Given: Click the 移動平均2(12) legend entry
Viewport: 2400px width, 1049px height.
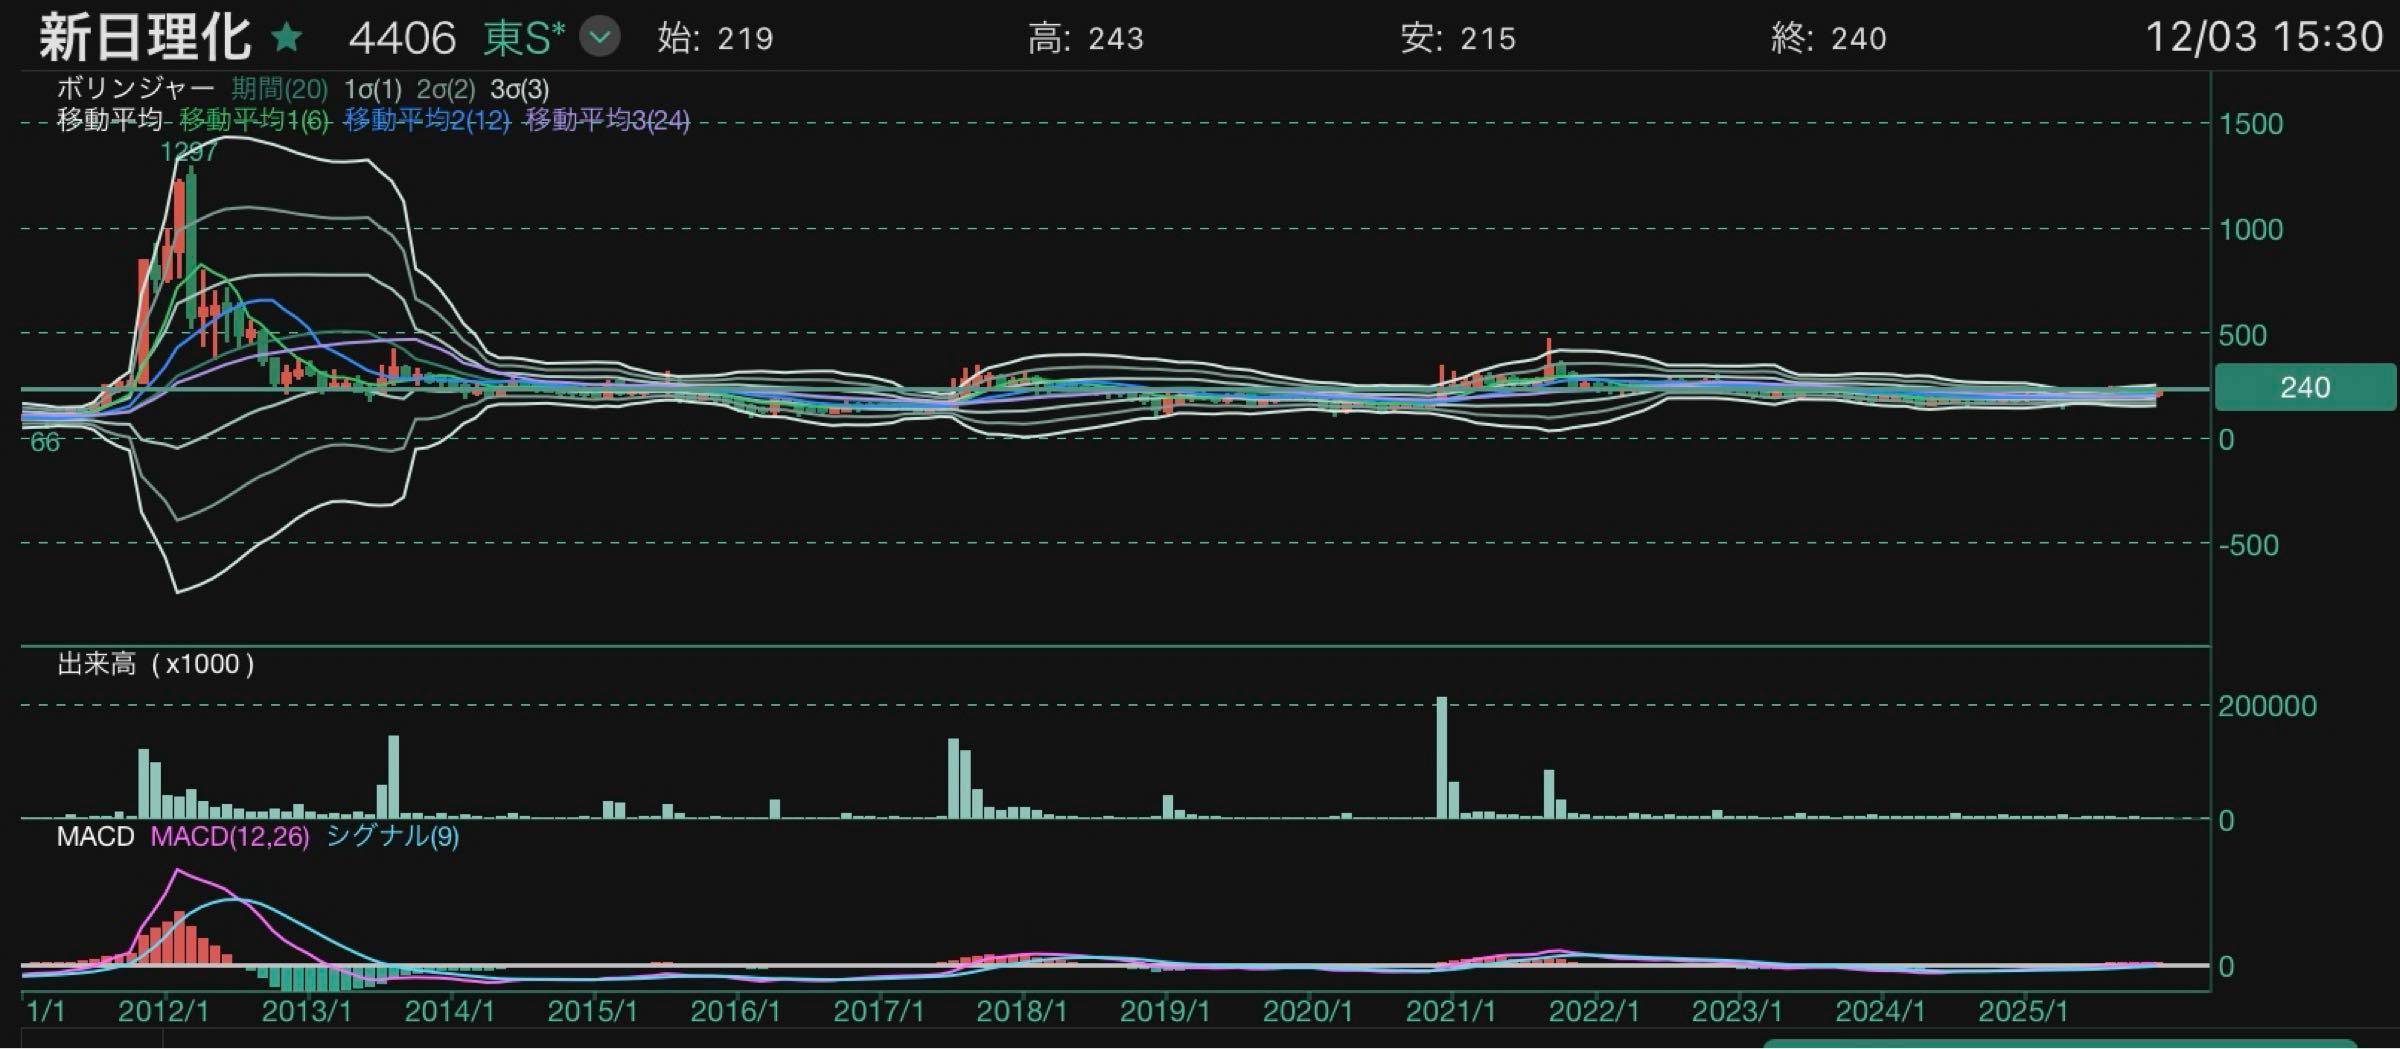Looking at the screenshot, I should 427,120.
